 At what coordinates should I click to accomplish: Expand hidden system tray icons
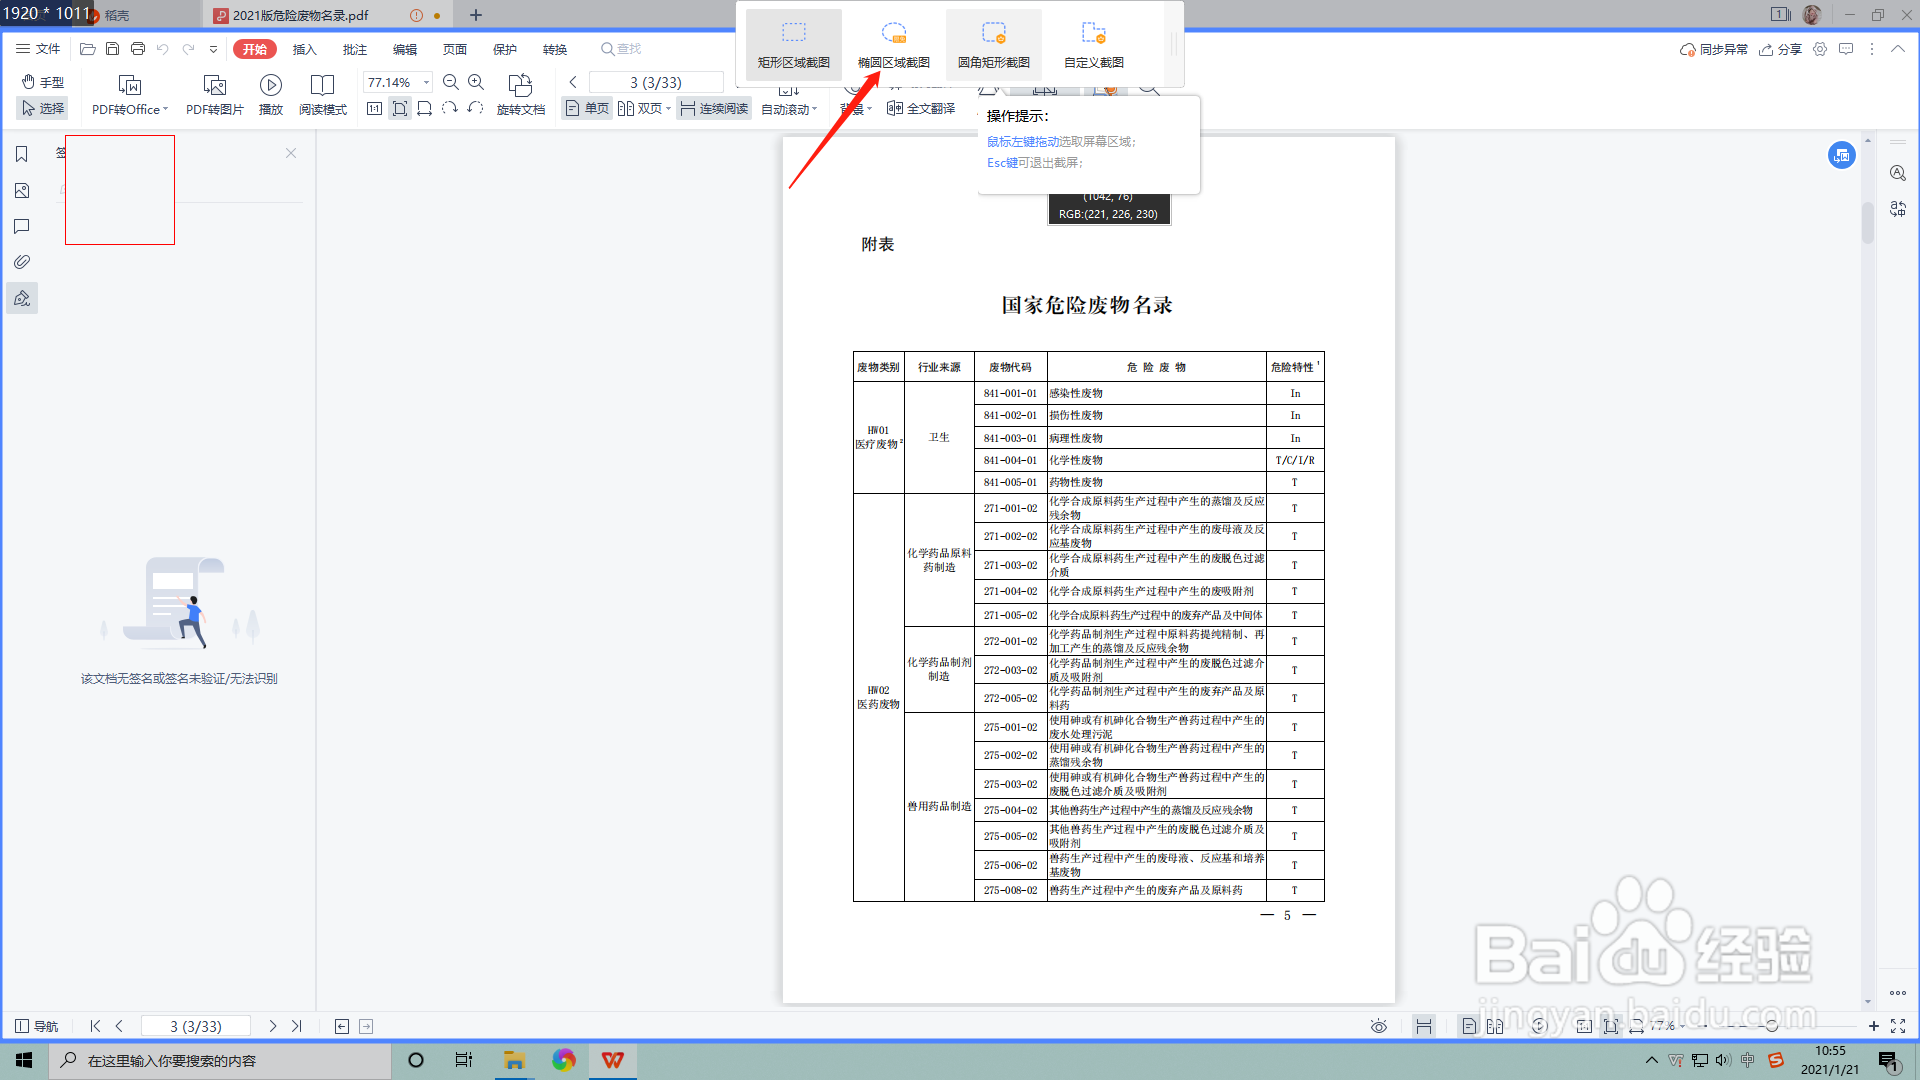pyautogui.click(x=1652, y=1060)
